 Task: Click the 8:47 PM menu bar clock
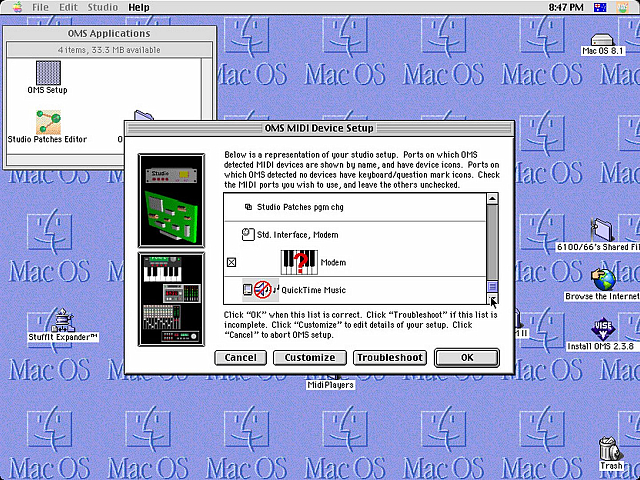click(x=566, y=7)
